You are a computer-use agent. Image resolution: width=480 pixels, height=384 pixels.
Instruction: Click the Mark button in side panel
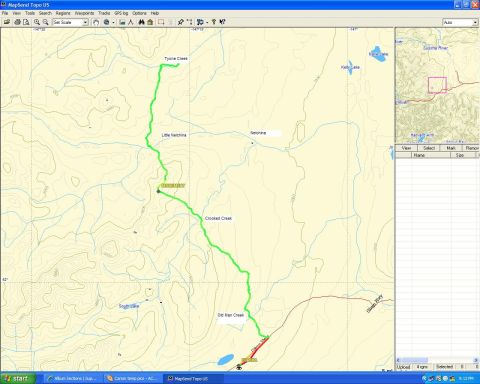[451, 148]
